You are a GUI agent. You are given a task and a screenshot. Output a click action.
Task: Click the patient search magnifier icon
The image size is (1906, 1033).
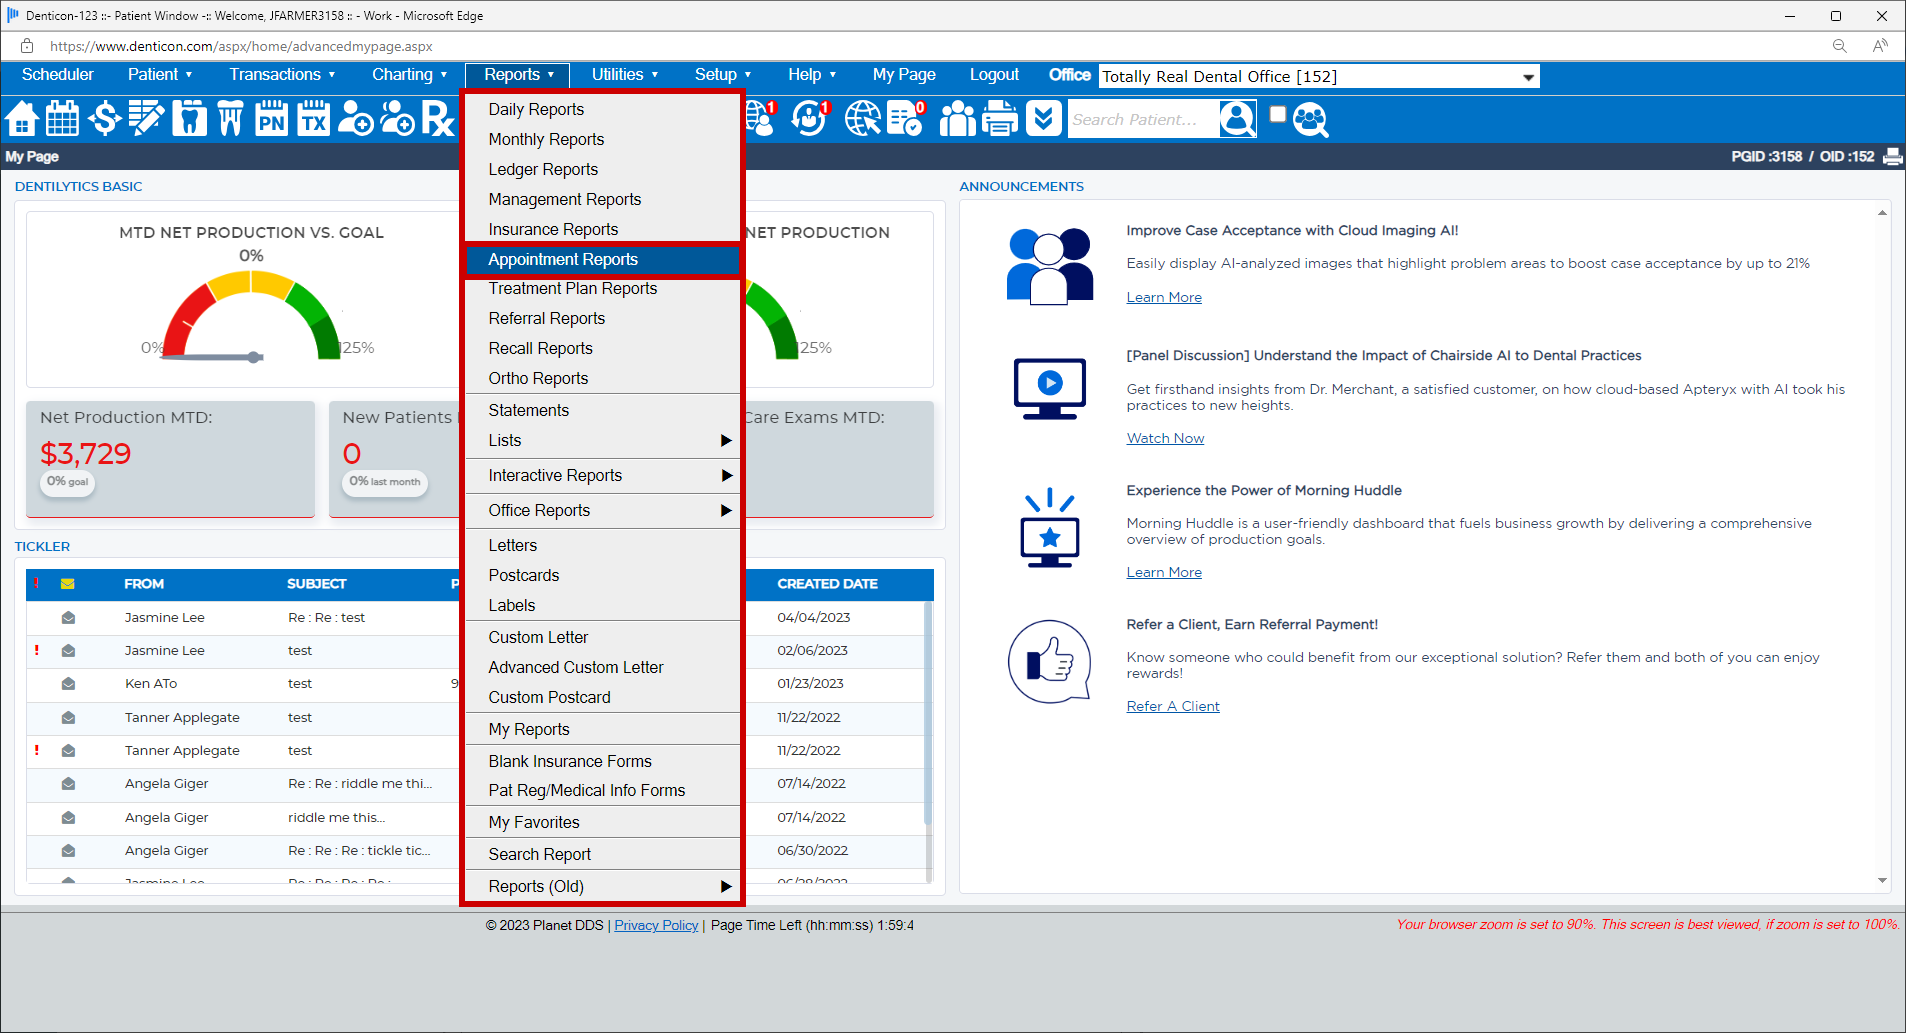pos(1238,119)
